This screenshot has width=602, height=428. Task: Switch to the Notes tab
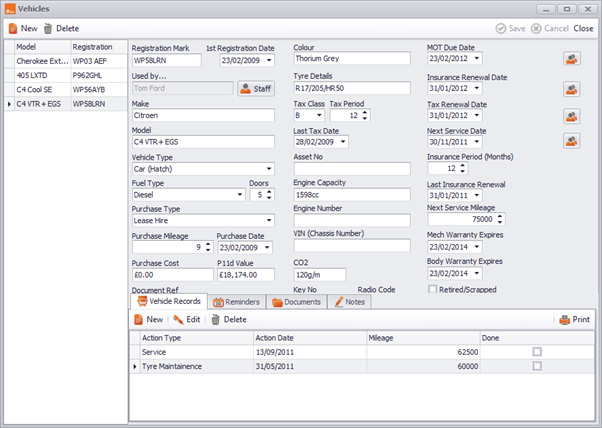tap(350, 302)
